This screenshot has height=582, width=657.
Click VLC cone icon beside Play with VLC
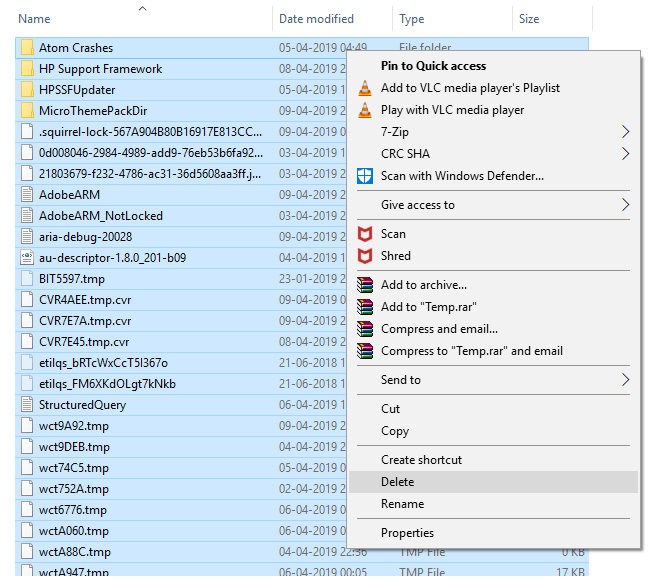click(x=365, y=110)
